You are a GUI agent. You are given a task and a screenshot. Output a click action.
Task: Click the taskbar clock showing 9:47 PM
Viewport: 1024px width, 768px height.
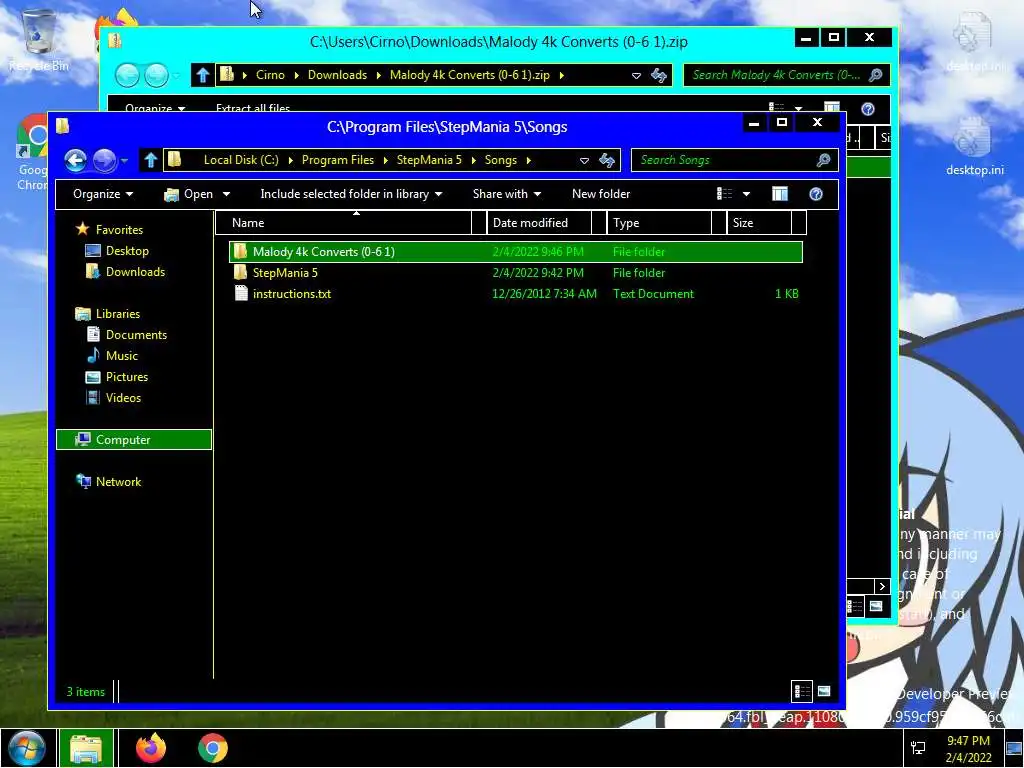(968, 748)
